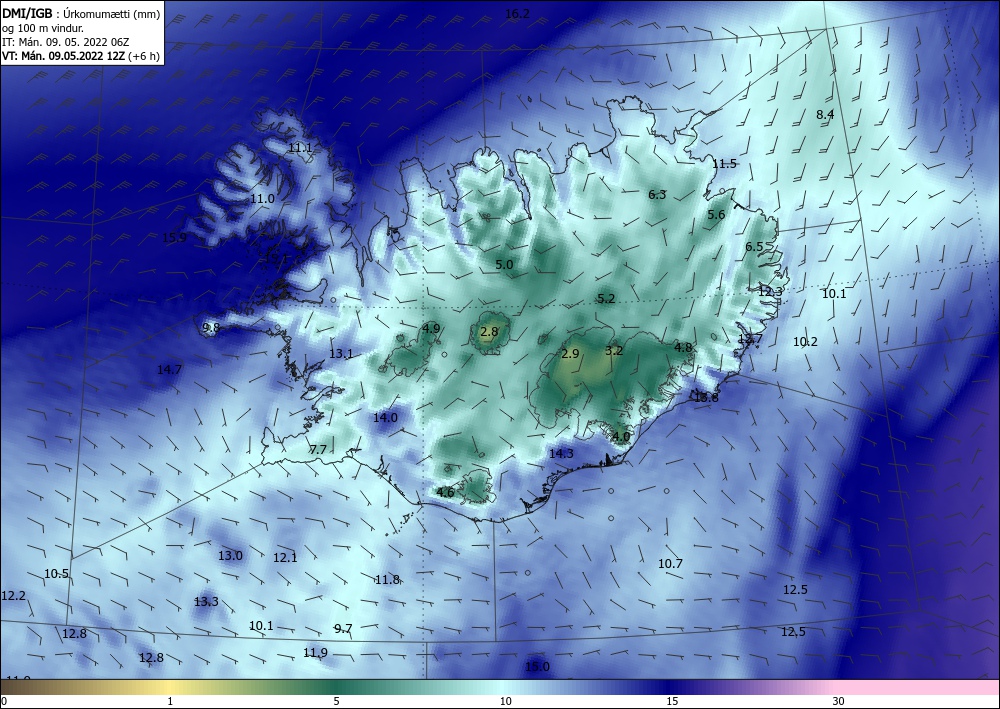Click the 9.8 value at Snæfellsnes tip
This screenshot has width=1000, height=709.
pos(211,328)
